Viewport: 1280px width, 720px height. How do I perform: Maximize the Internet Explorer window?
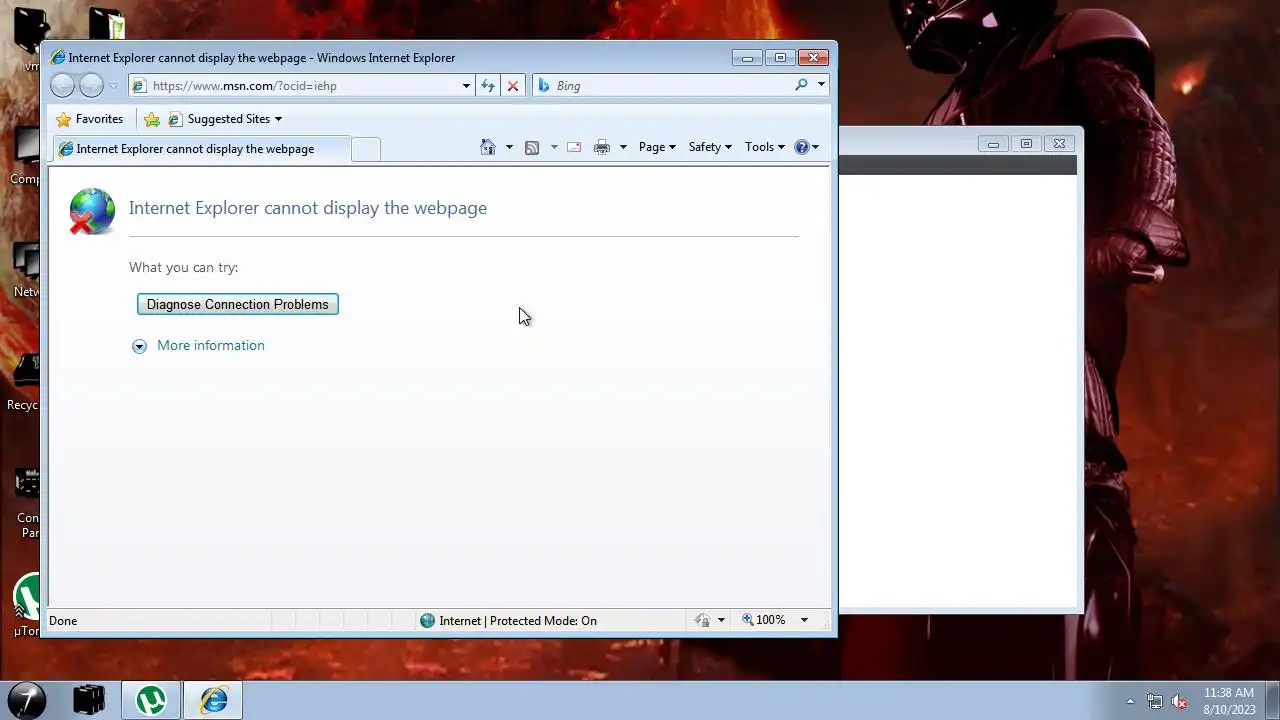(781, 58)
